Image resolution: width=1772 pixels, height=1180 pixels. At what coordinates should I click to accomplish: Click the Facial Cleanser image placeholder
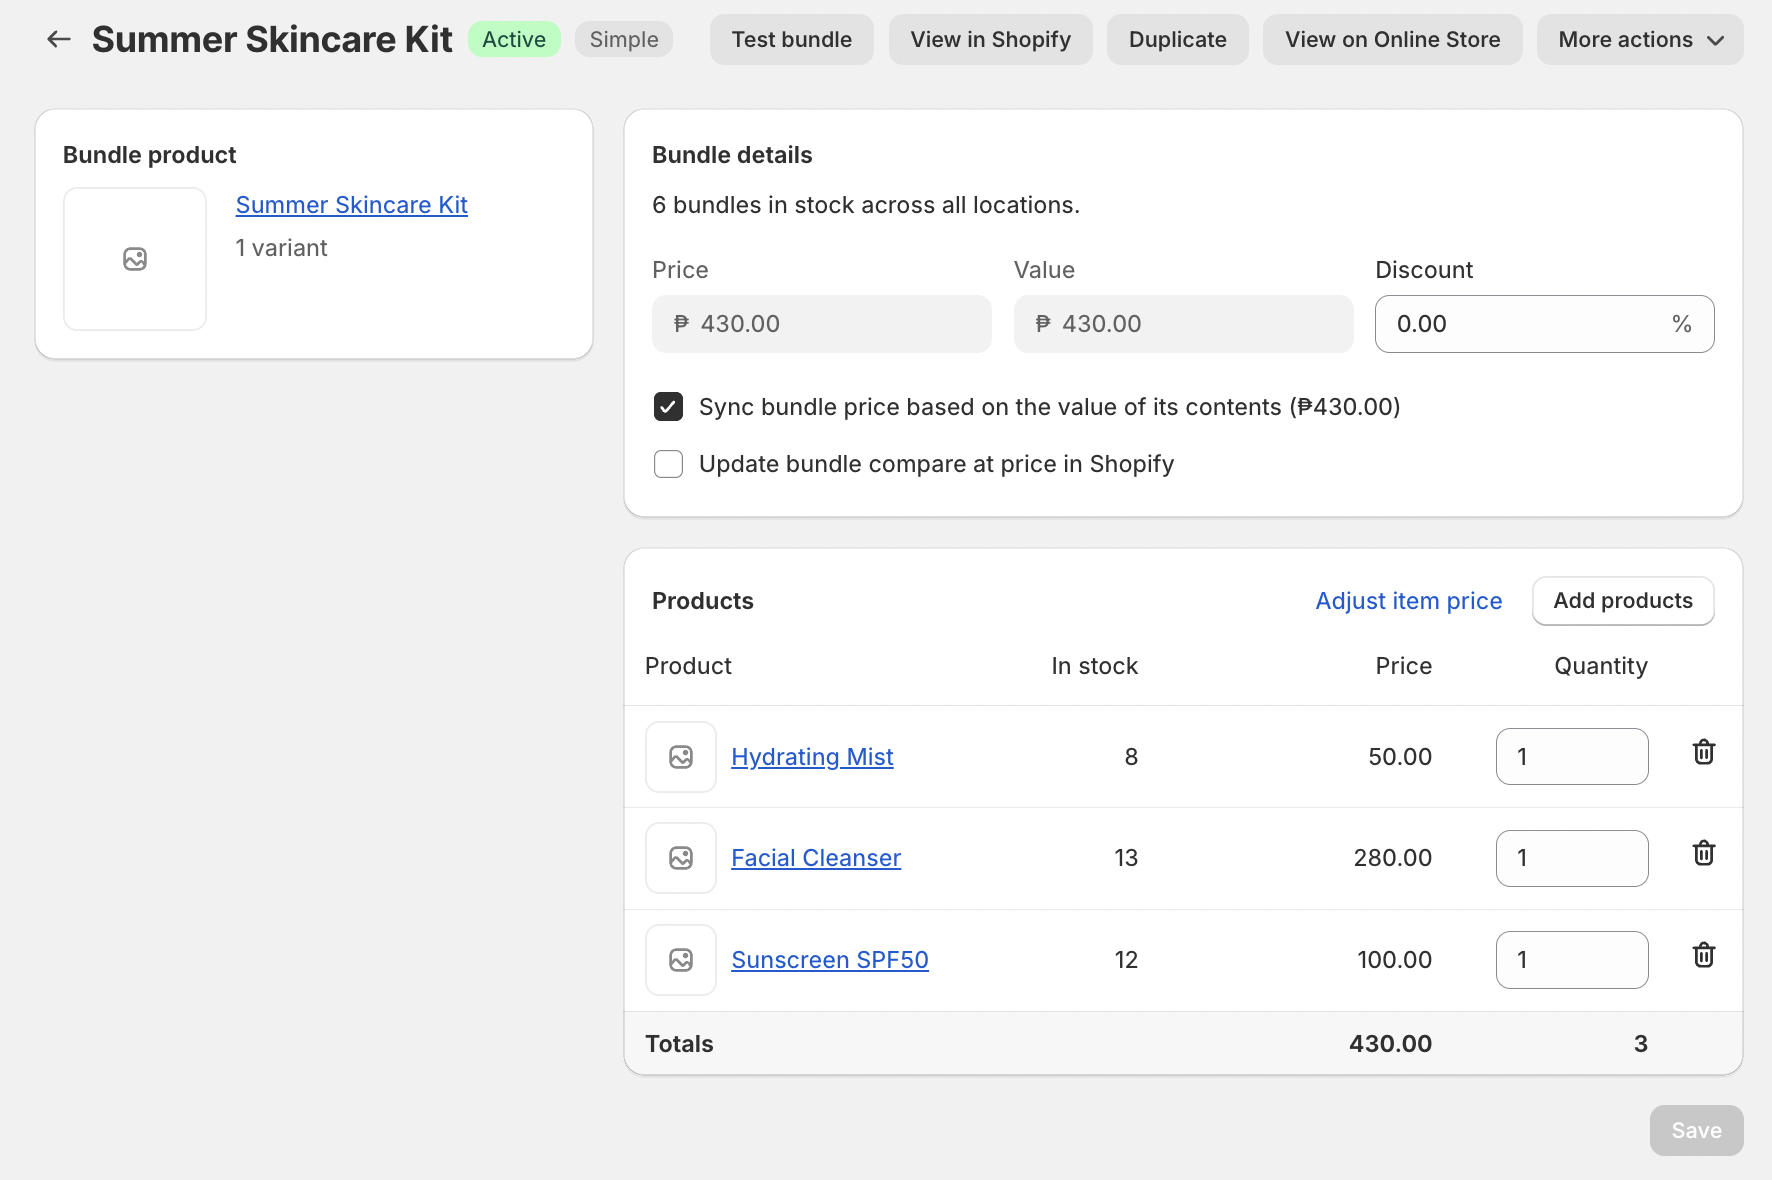(x=681, y=858)
